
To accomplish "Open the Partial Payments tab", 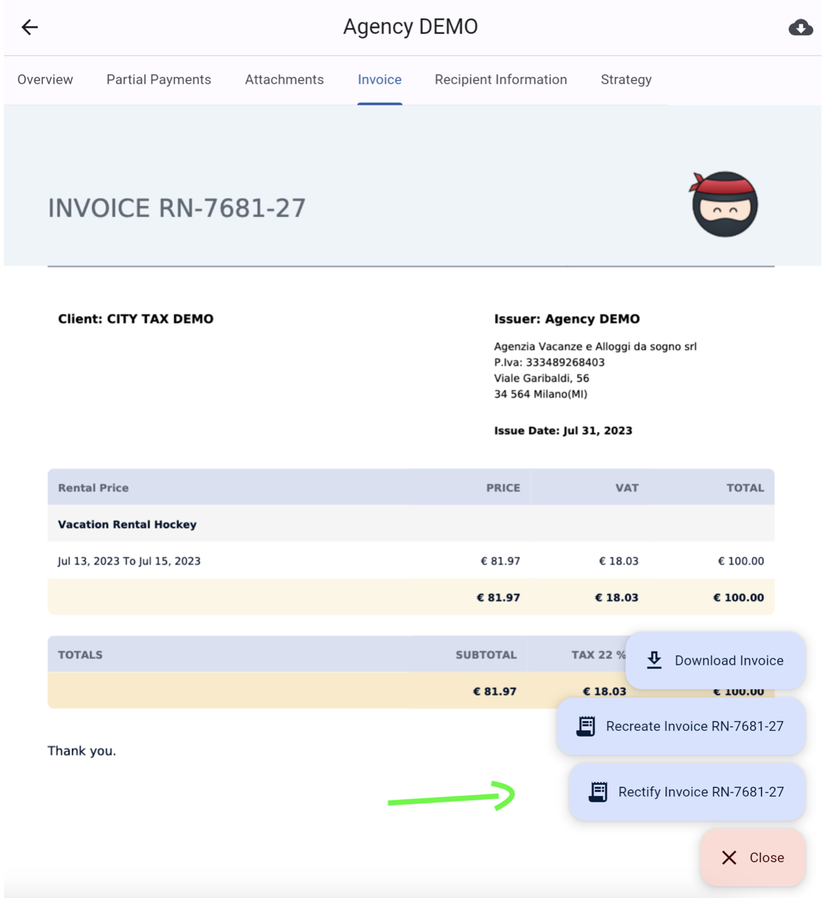I will point(158,79).
